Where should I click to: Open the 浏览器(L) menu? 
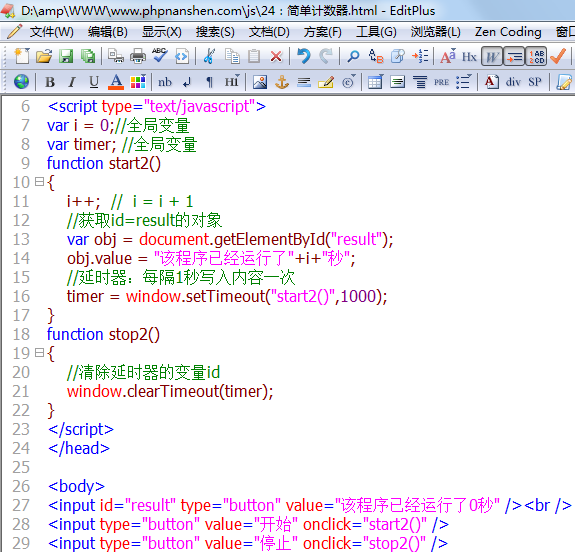coord(435,32)
